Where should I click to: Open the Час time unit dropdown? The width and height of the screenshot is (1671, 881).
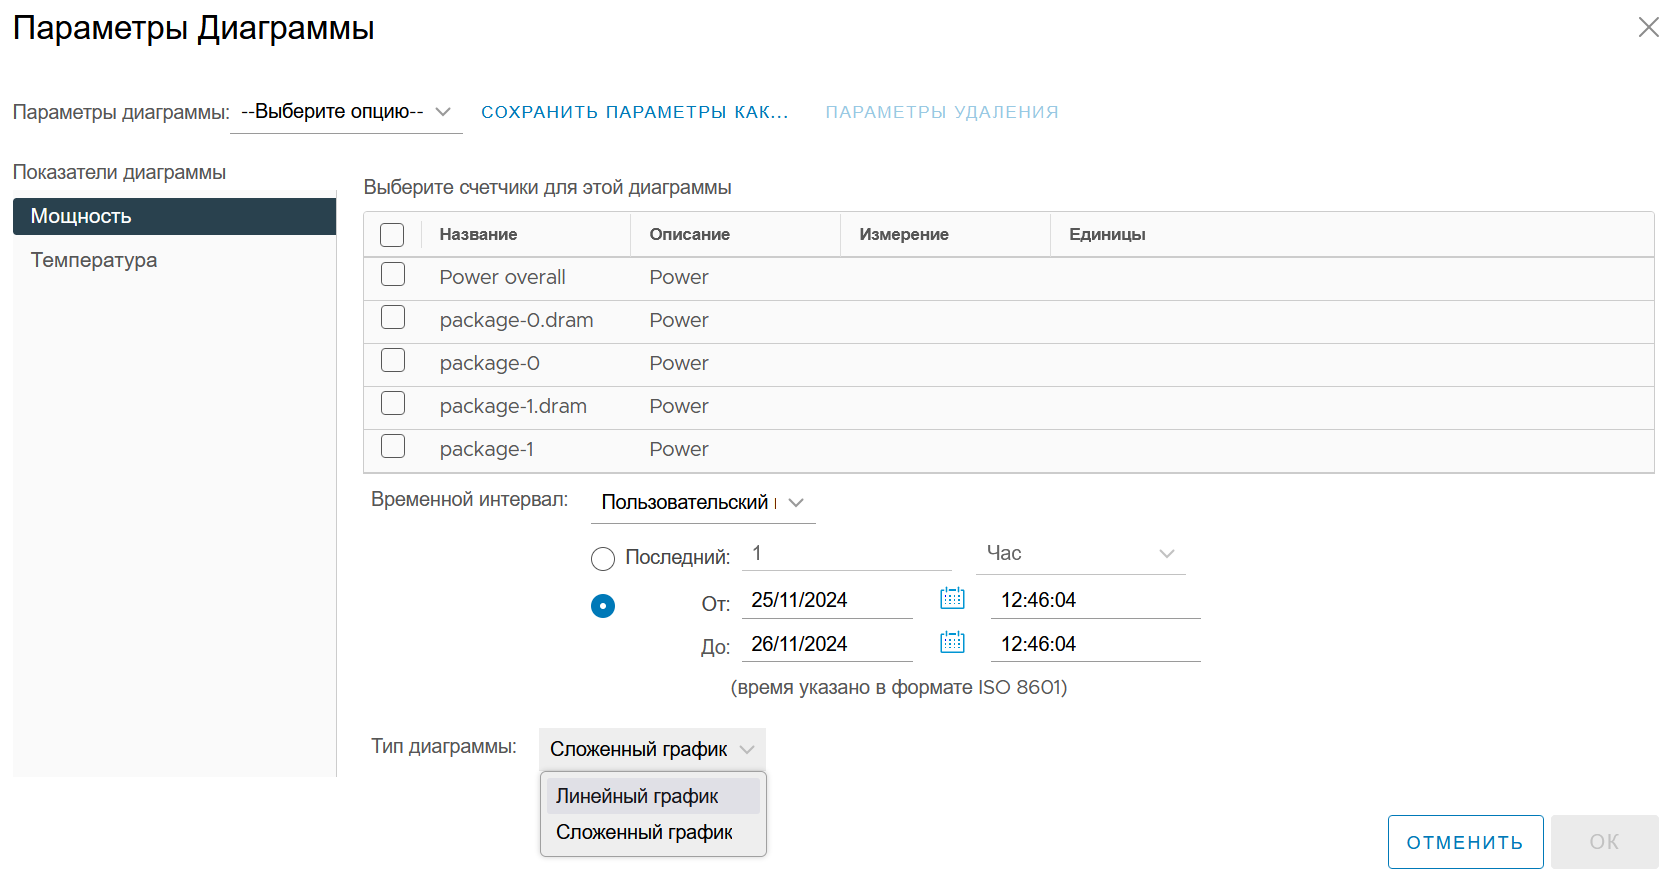pyautogui.click(x=1081, y=554)
